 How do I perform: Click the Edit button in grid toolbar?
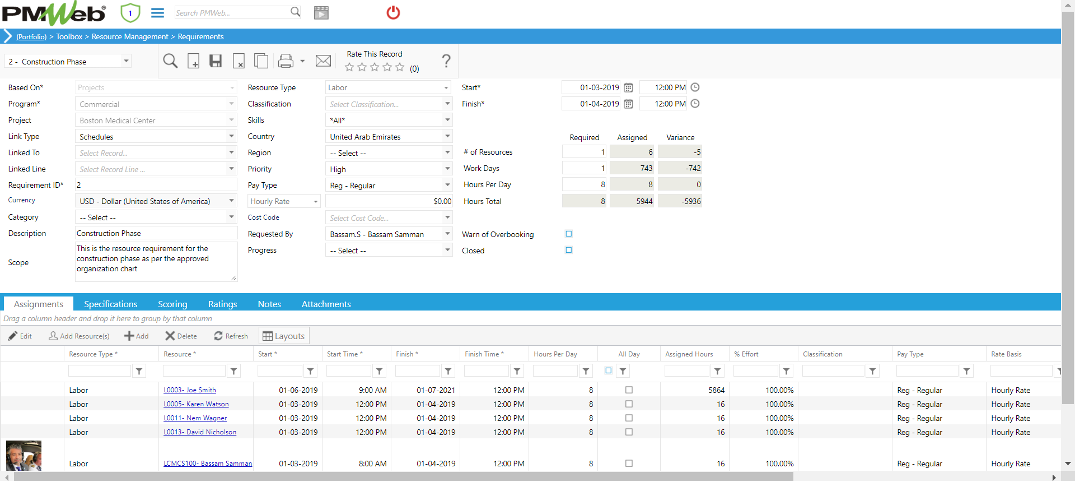click(x=21, y=336)
